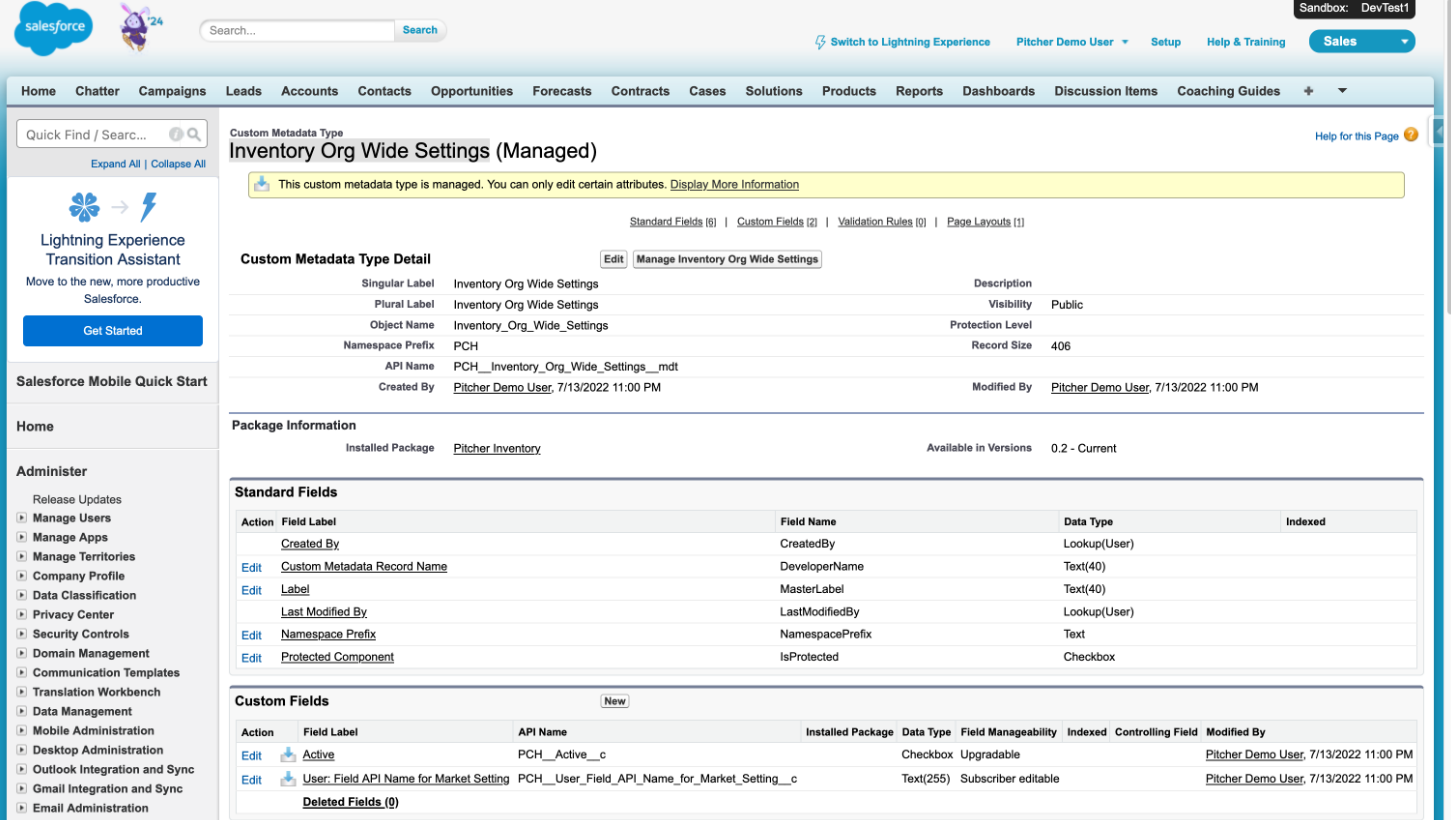Click the Astro mascot '24 release icon
The image size is (1451, 820).
pyautogui.click(x=137, y=28)
